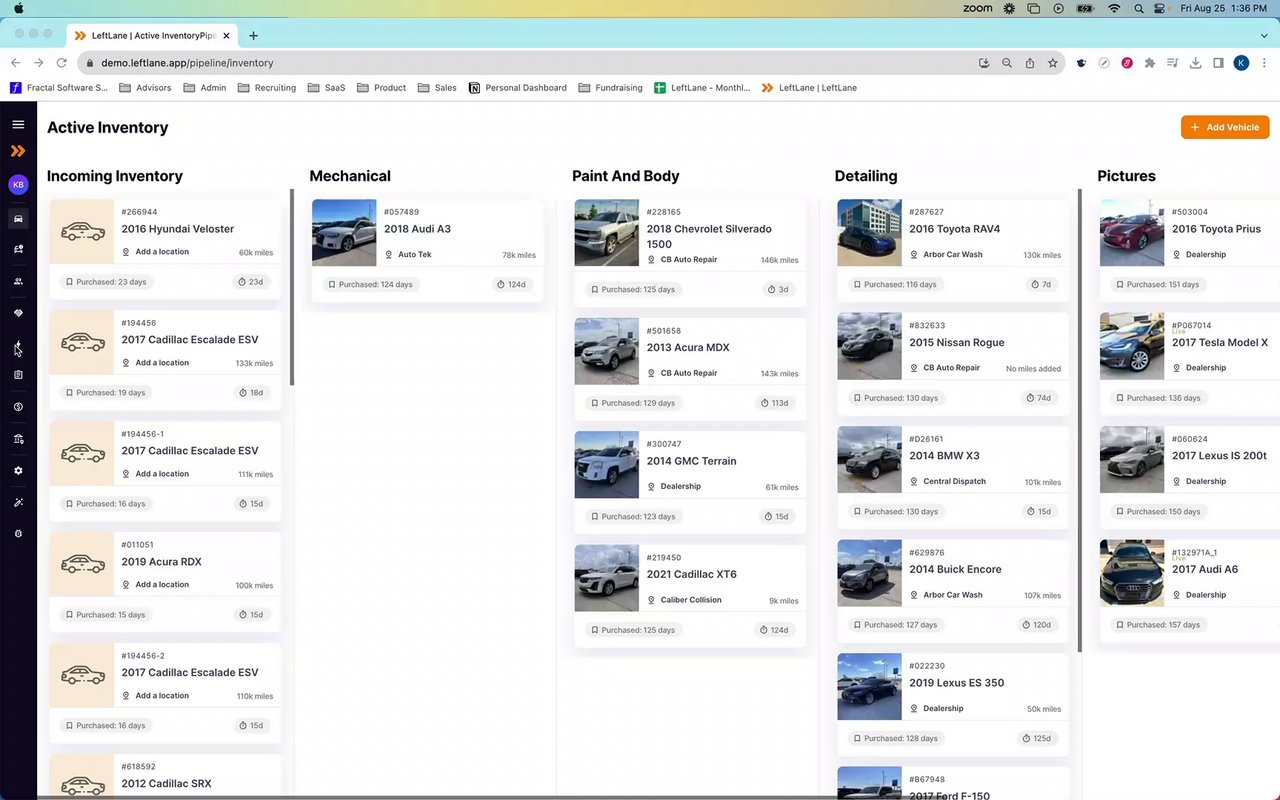Click the media controls icon in Chrome toolbar
The height and width of the screenshot is (800, 1280).
click(1173, 63)
